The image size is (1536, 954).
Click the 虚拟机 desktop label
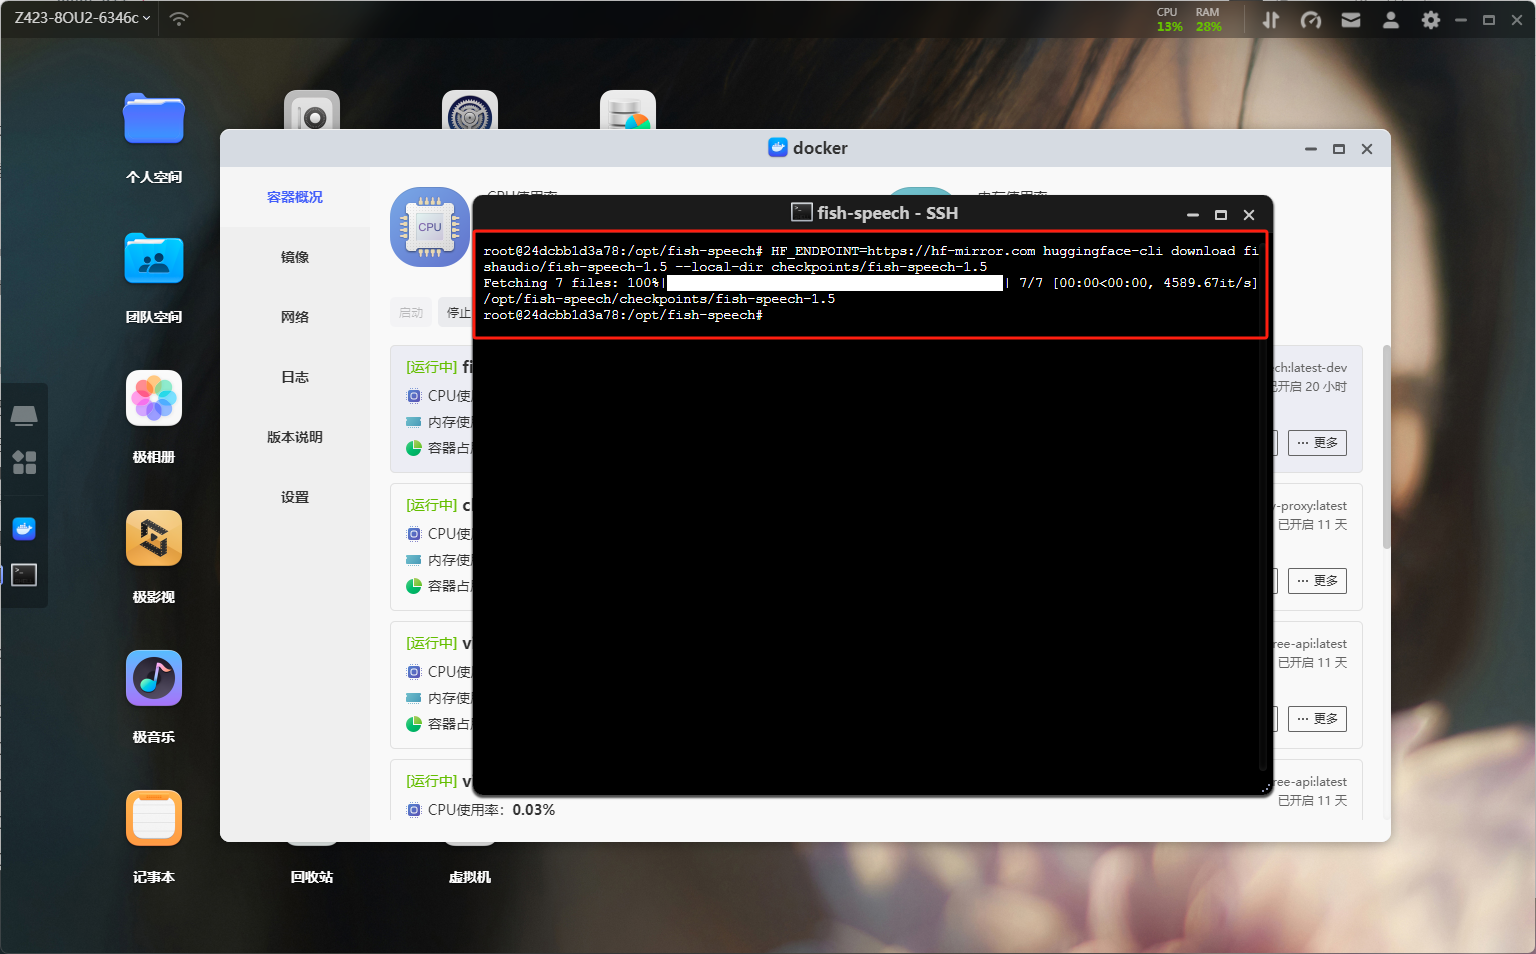point(470,877)
